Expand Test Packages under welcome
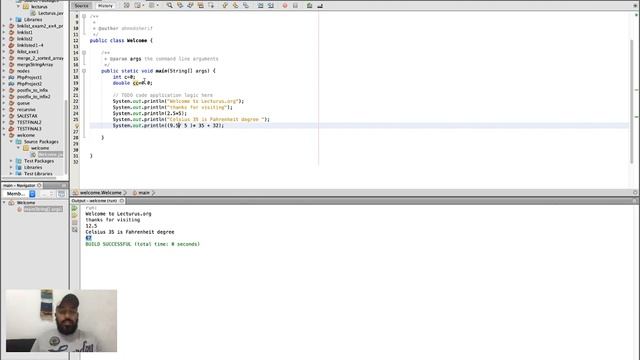This screenshot has height=360, width=640. pyautogui.click(x=11, y=161)
